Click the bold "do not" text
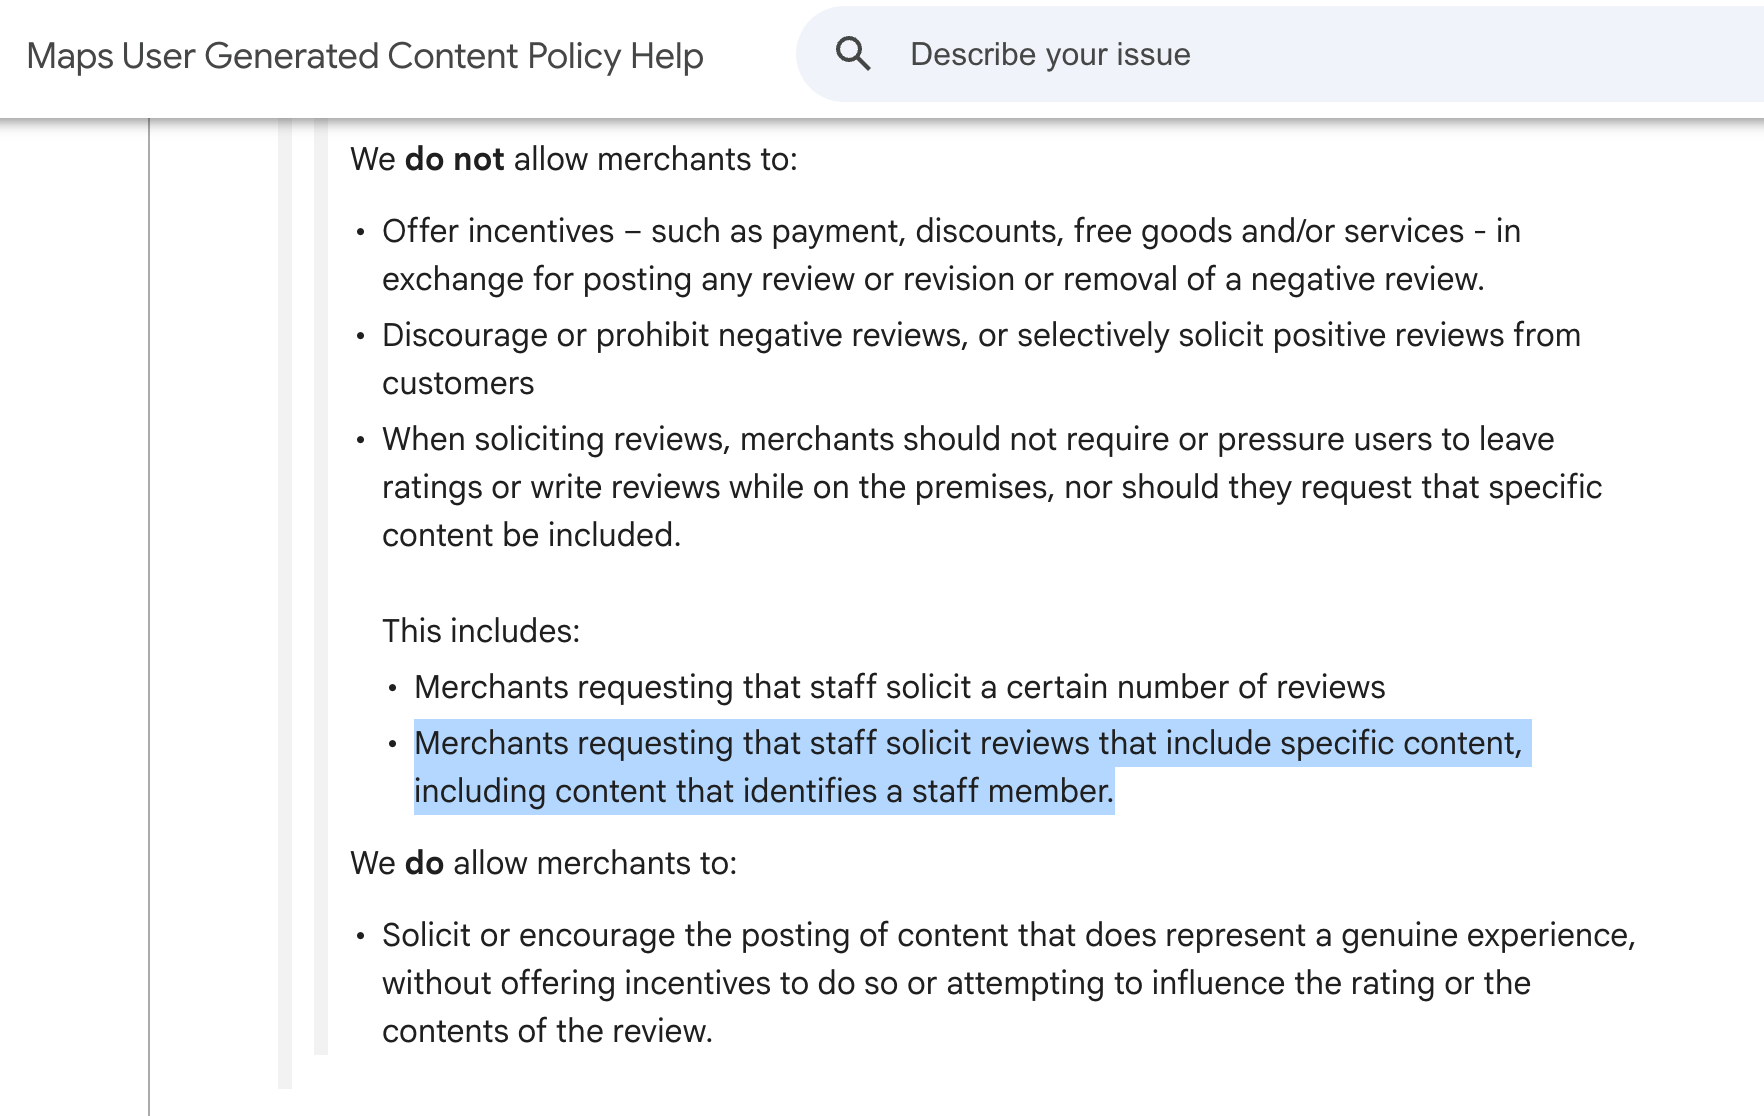Viewport: 1764px width, 1116px height. tap(454, 159)
